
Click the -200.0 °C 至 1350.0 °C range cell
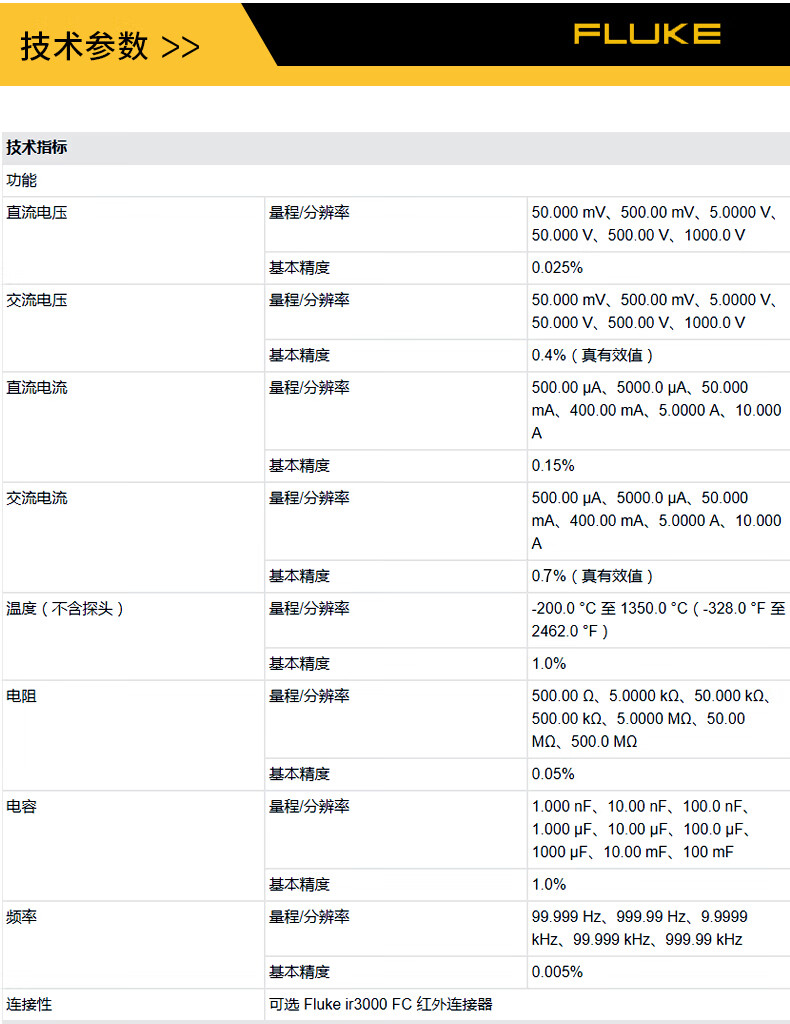coord(658,619)
